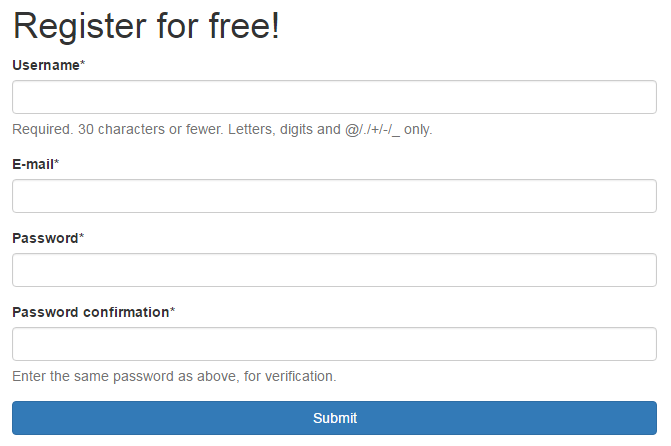Click the asterisk beside Username label

point(83,62)
